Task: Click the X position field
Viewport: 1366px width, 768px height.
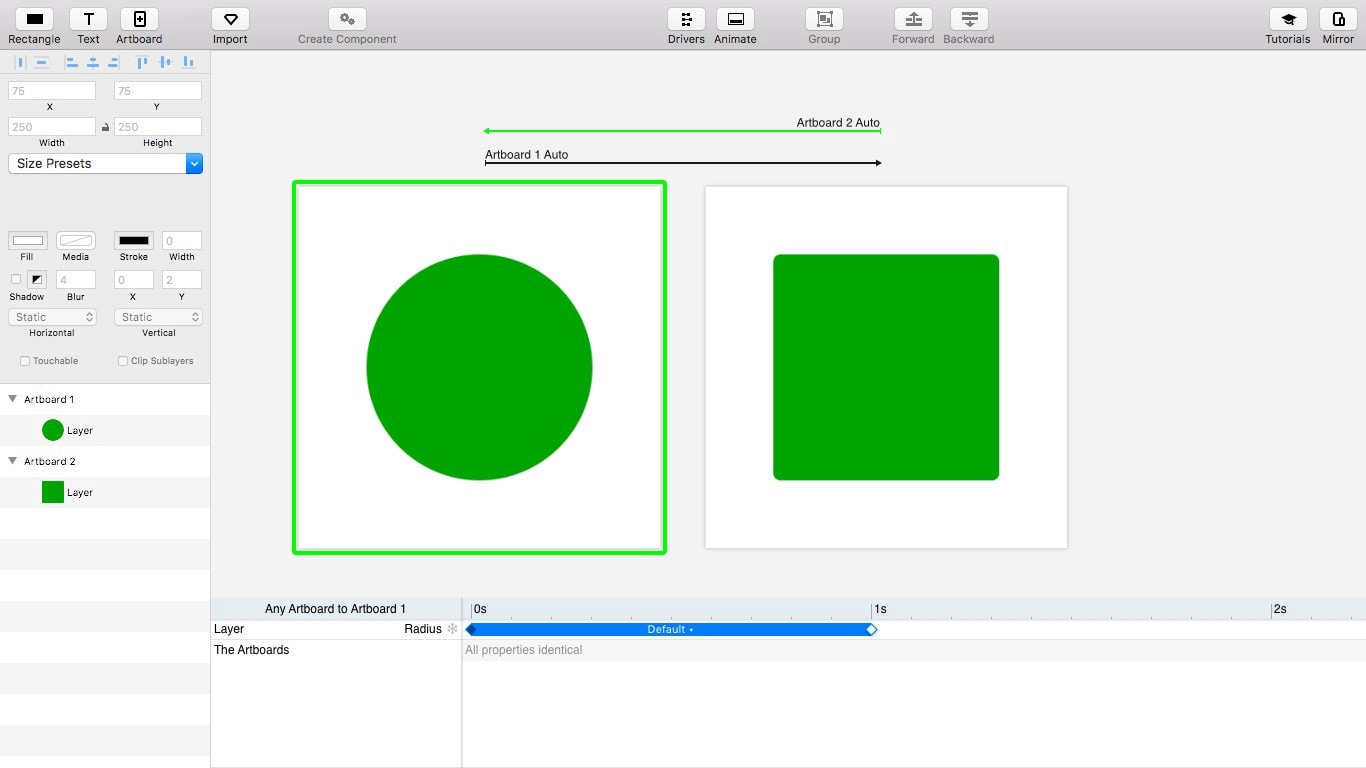Action: coord(52,91)
